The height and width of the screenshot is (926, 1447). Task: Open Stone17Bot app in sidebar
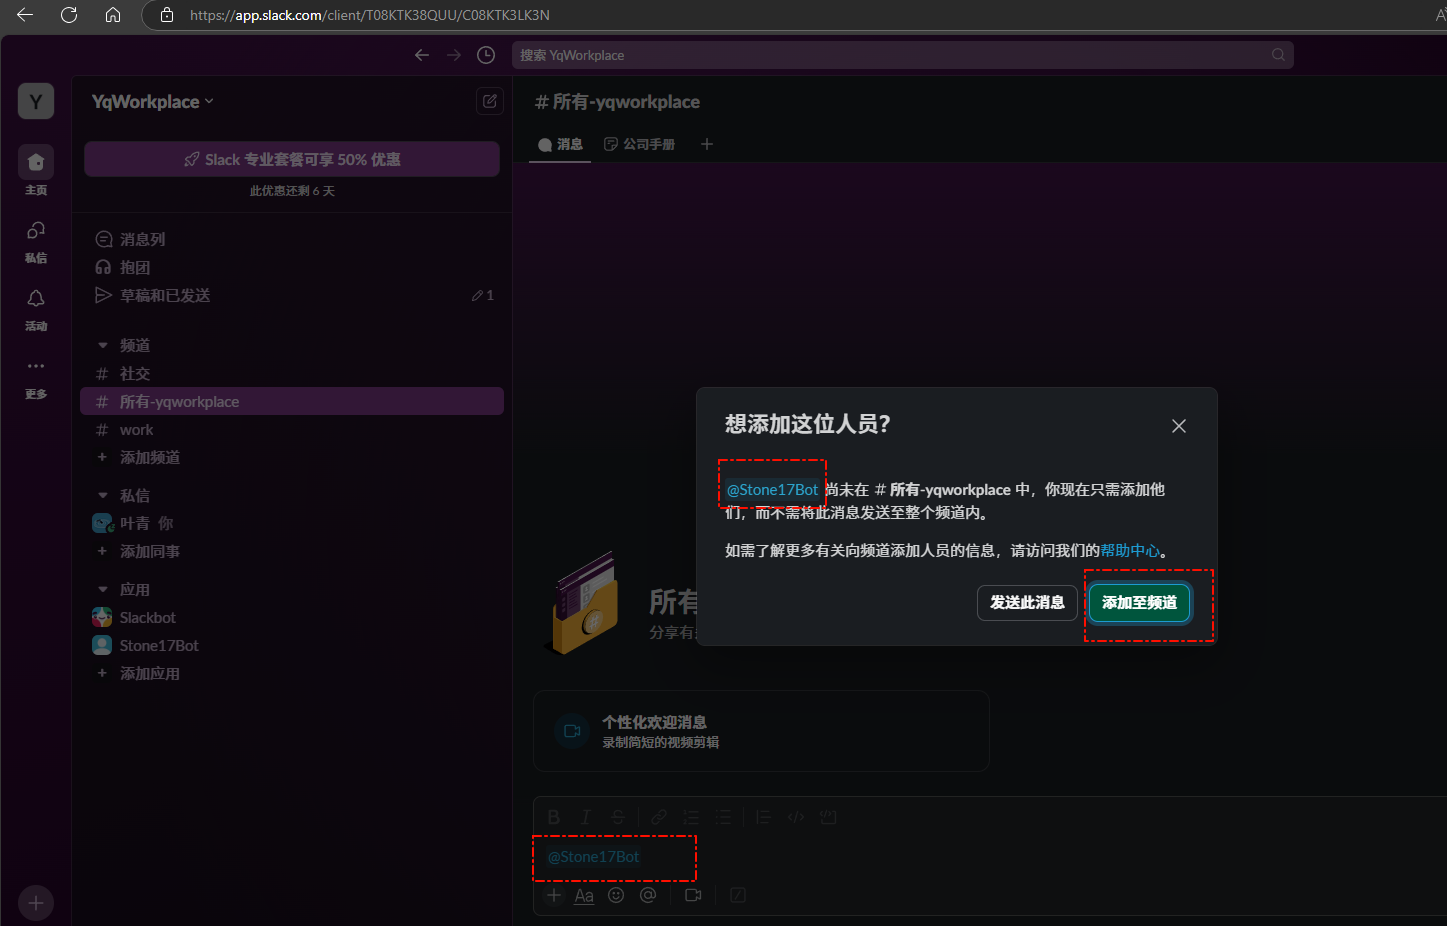click(x=292, y=645)
